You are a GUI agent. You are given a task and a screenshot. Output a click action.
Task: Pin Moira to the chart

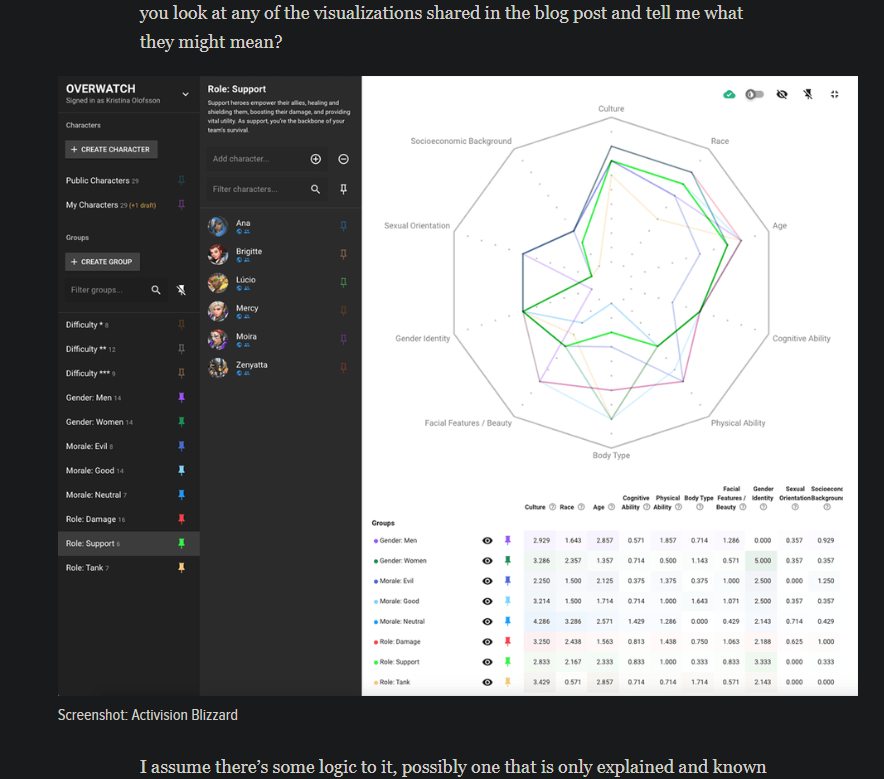click(343, 339)
